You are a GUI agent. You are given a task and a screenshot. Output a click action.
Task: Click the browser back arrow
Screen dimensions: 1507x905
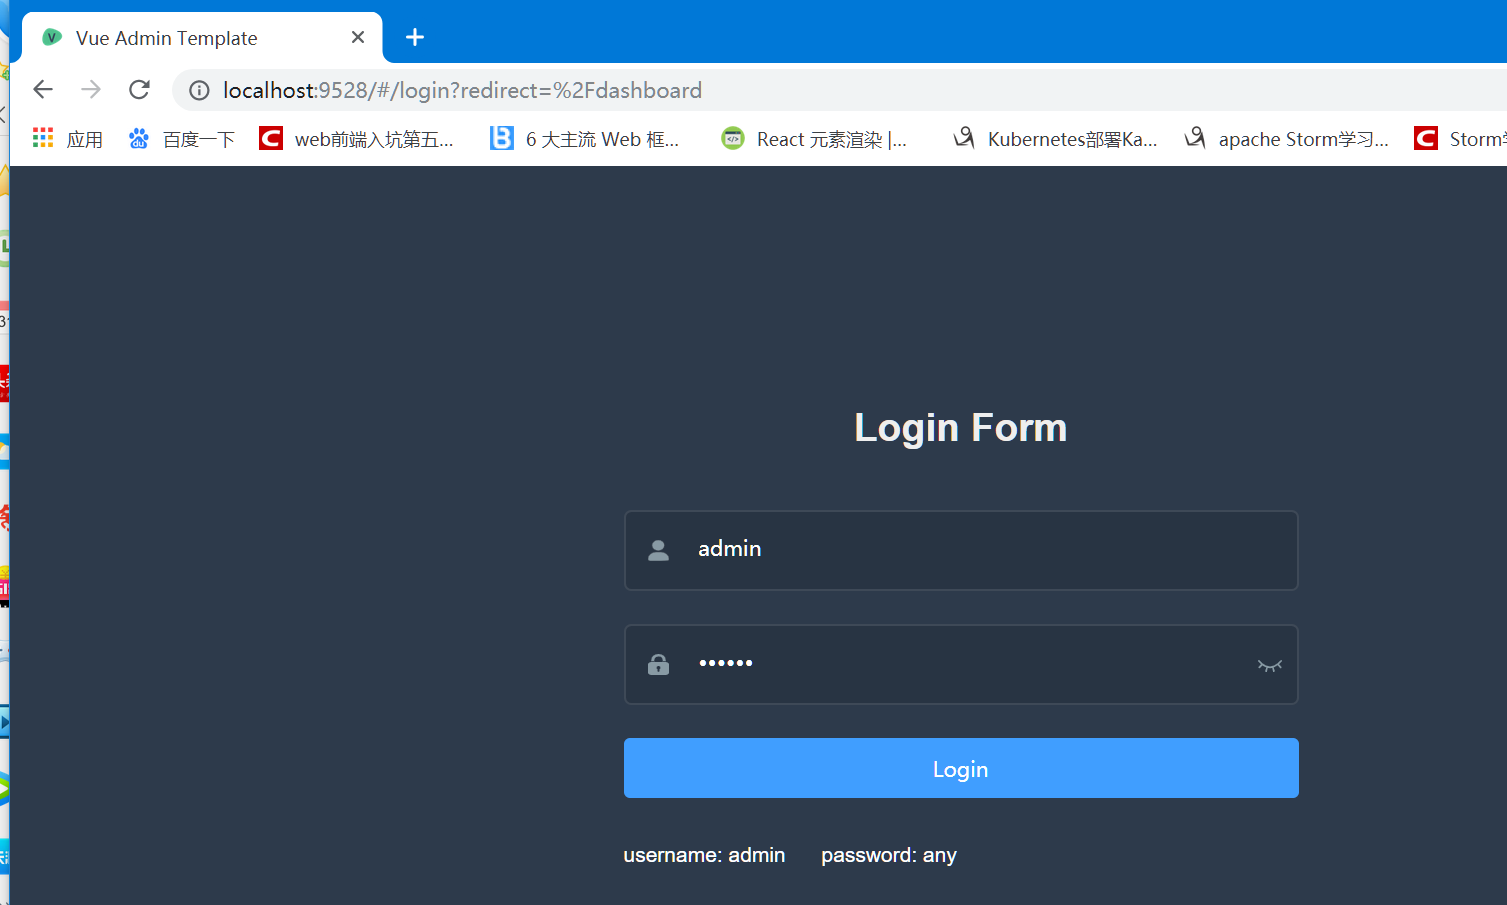coord(43,90)
